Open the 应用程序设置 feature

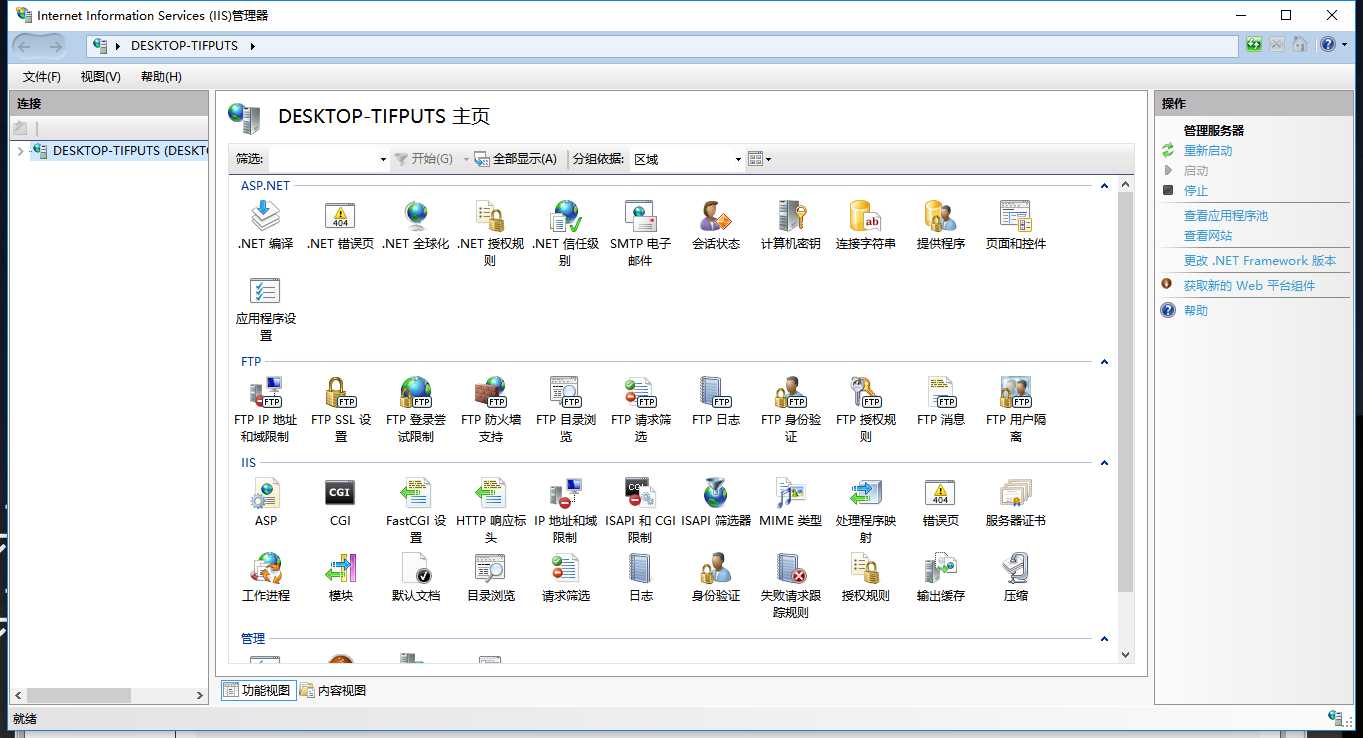pos(265,292)
